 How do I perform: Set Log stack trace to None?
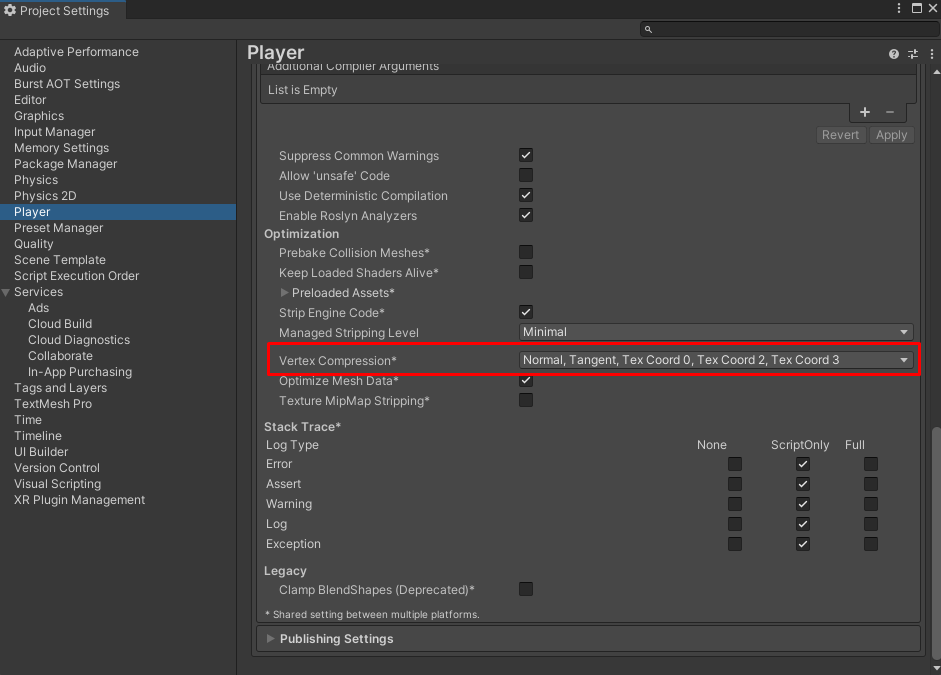pyautogui.click(x=735, y=524)
